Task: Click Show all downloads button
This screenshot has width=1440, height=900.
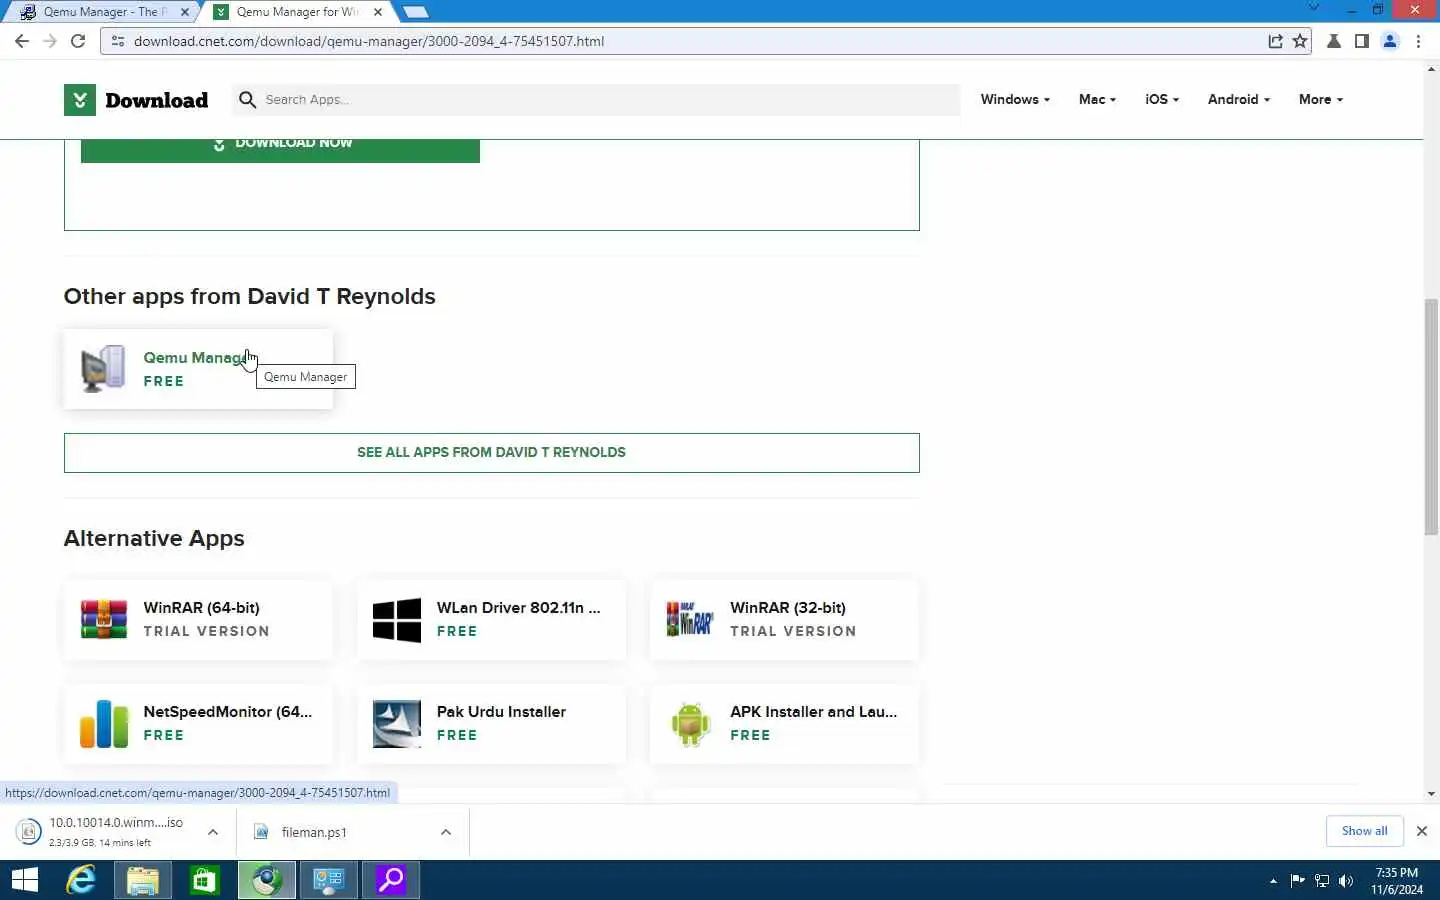Action: coord(1364,831)
